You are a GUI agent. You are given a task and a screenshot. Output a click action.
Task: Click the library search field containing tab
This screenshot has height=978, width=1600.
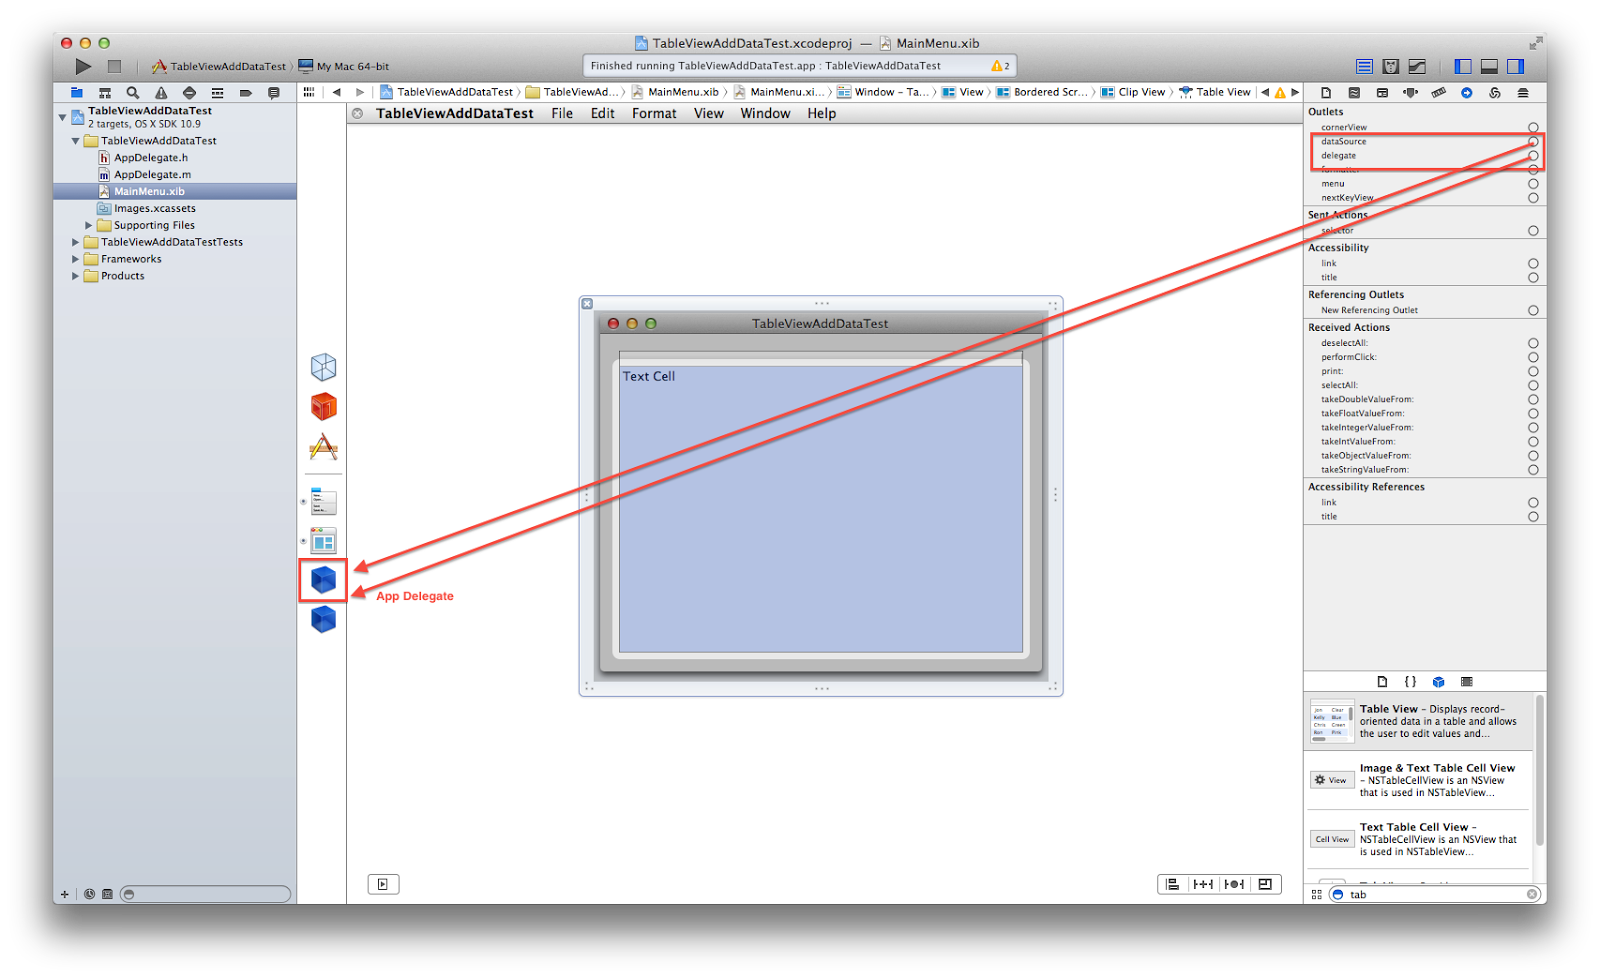tap(1434, 895)
